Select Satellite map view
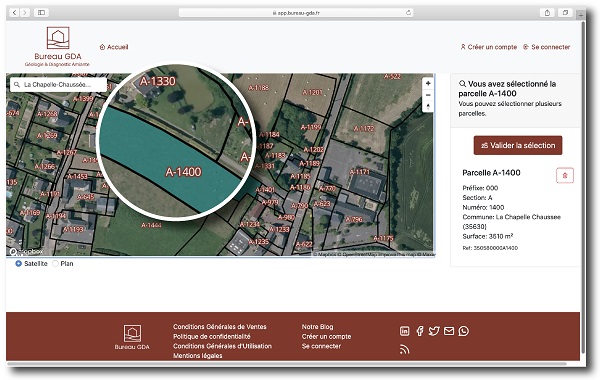Image resolution: width=600 pixels, height=380 pixels. point(18,264)
